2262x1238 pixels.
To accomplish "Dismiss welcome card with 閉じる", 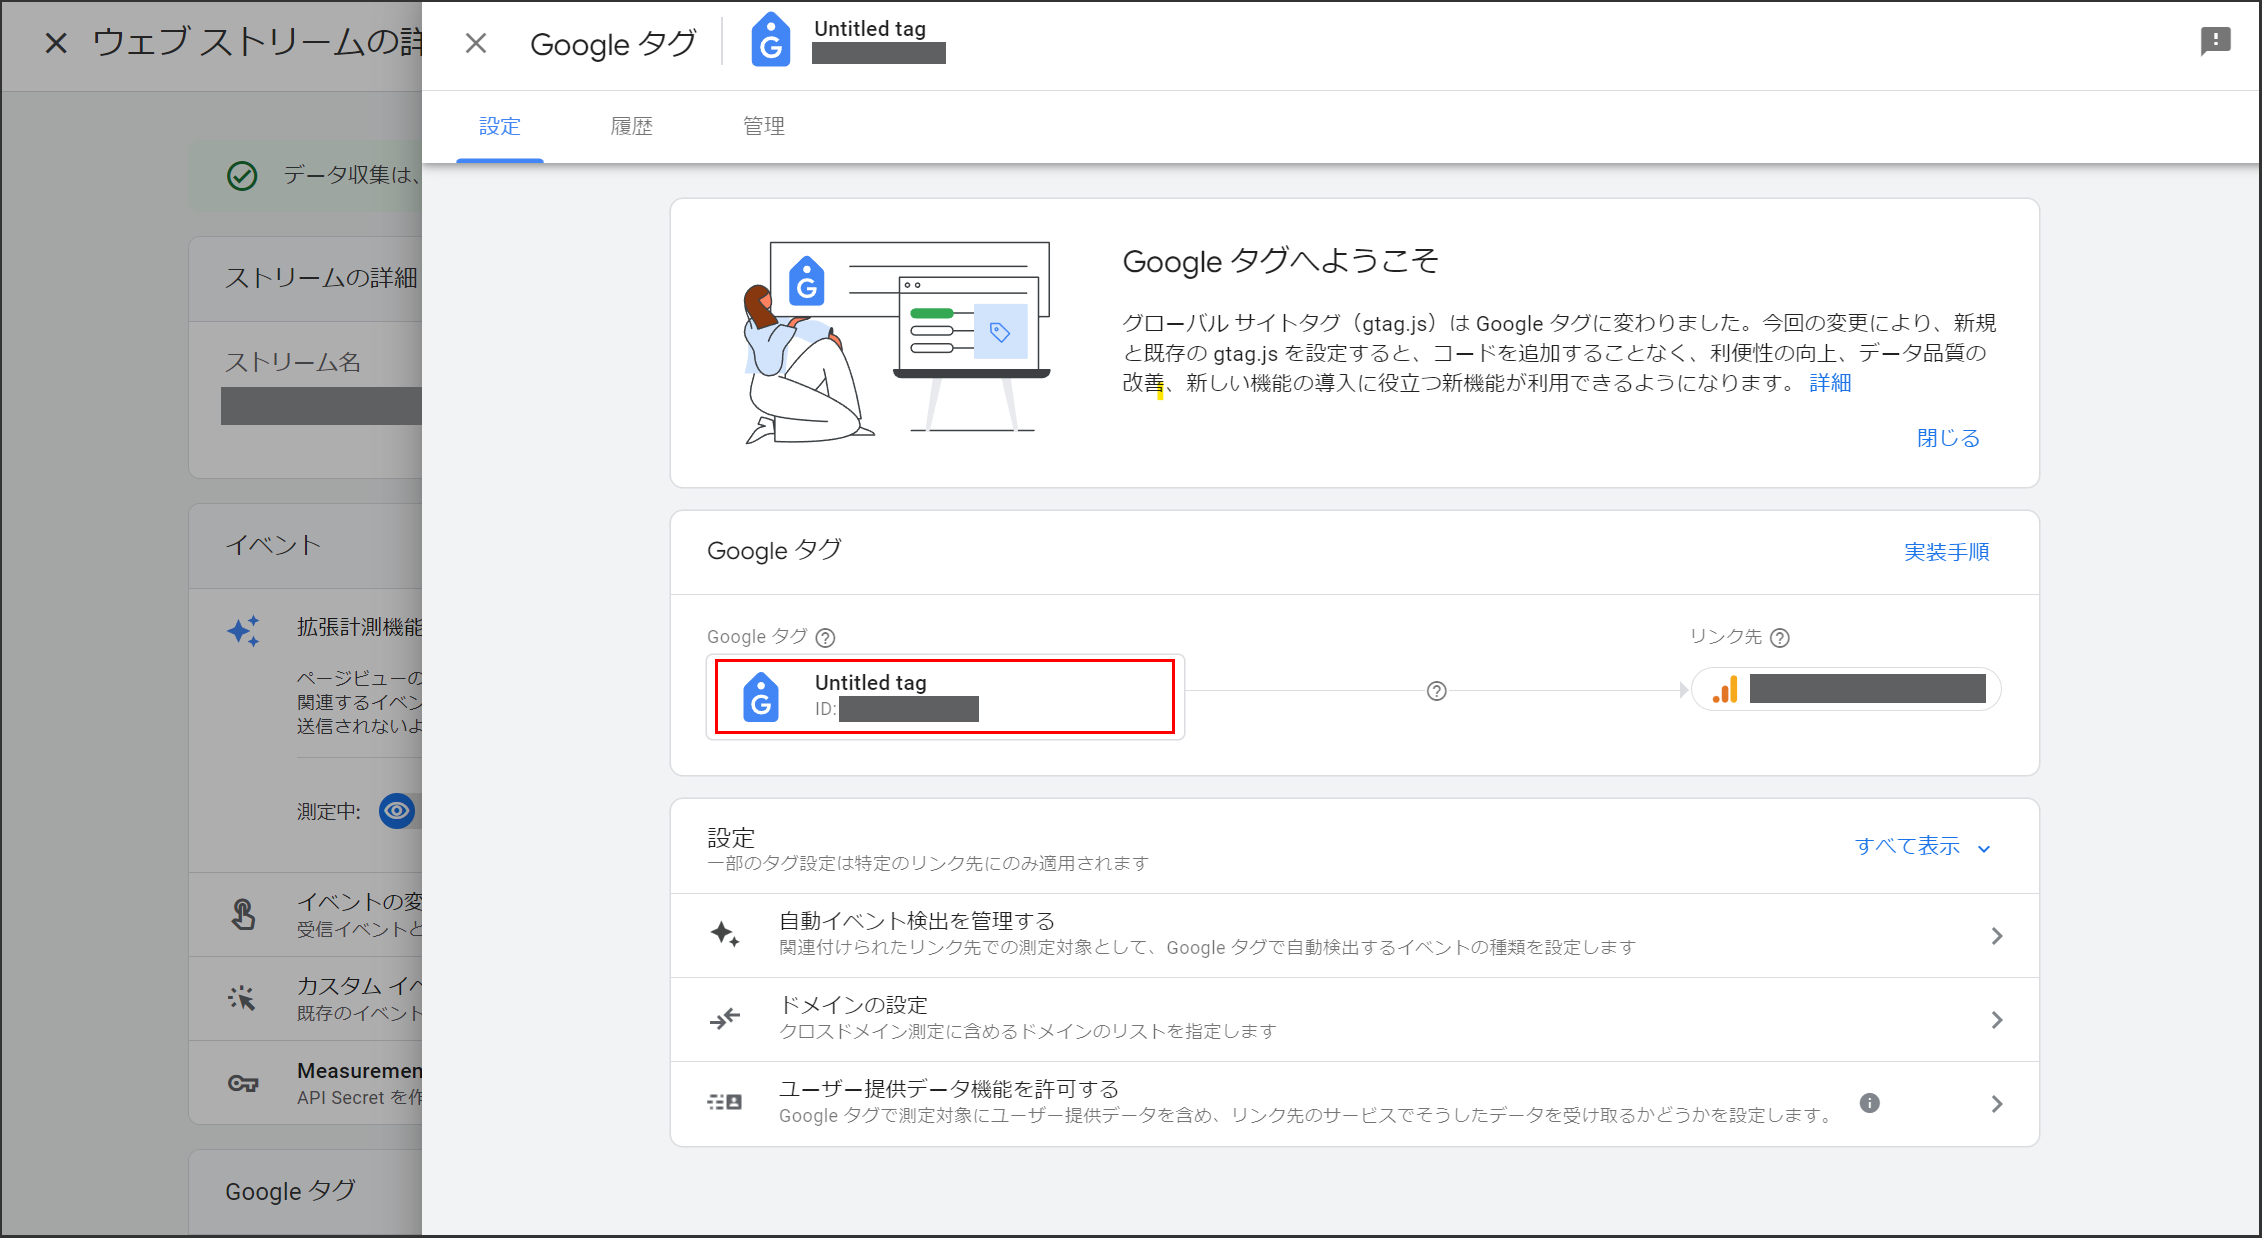I will tap(1948, 438).
